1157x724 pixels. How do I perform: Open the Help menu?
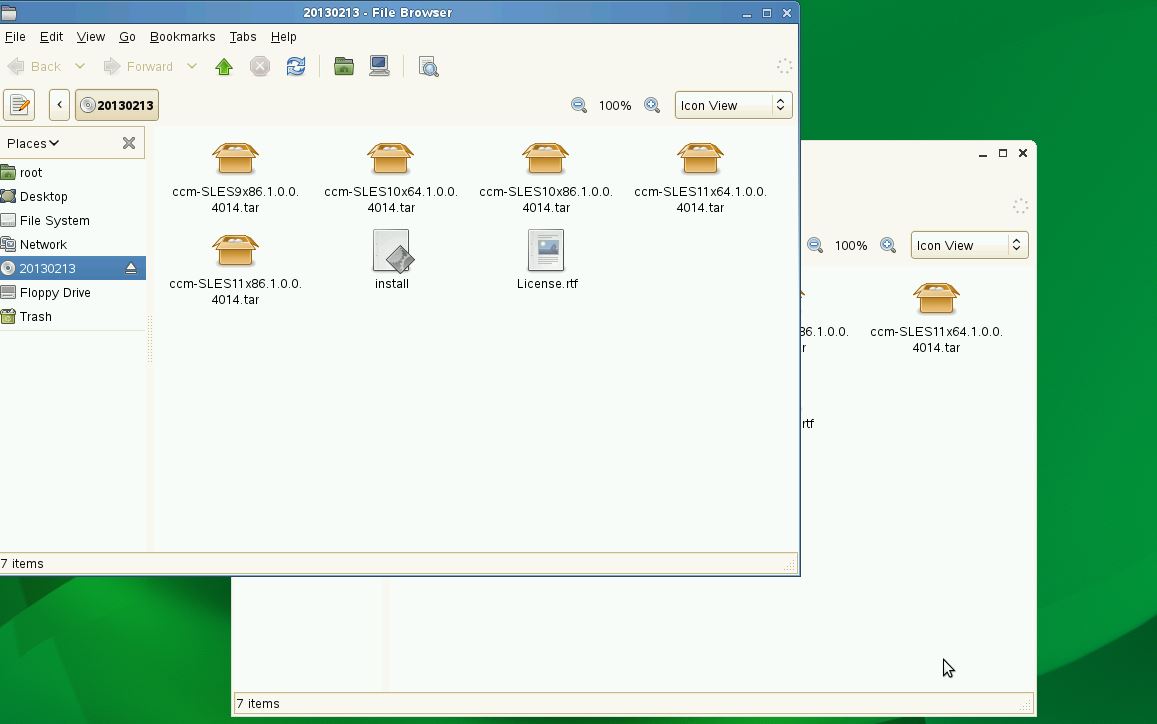tap(283, 37)
